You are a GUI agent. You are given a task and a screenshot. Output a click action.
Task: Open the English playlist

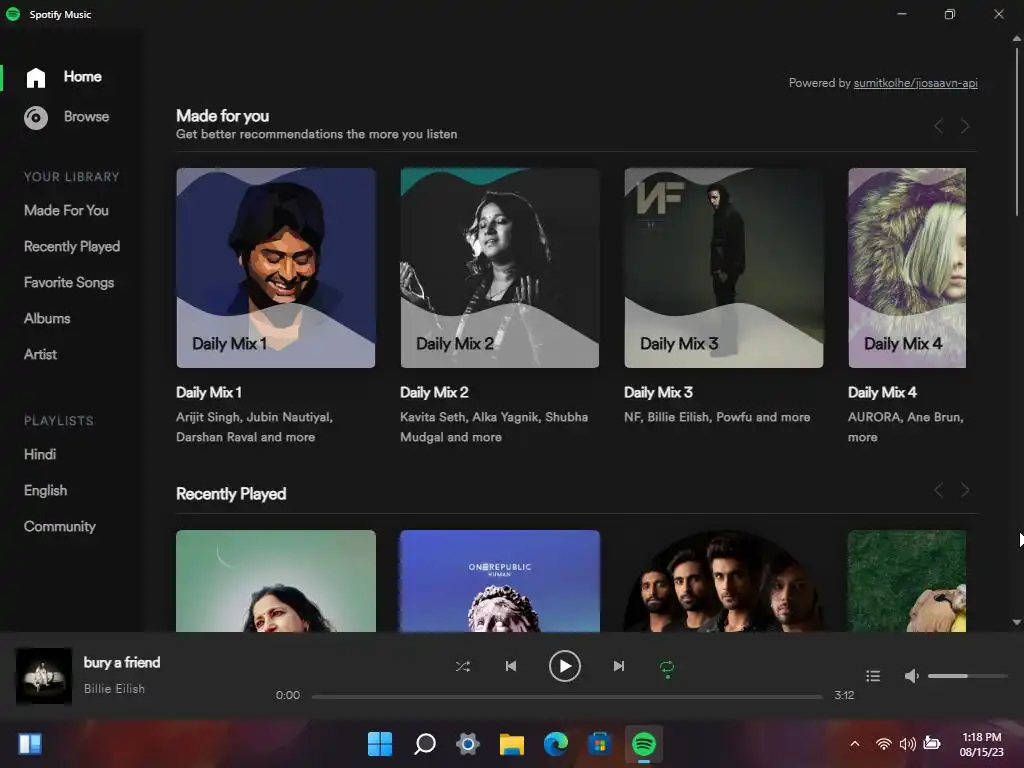(45, 490)
